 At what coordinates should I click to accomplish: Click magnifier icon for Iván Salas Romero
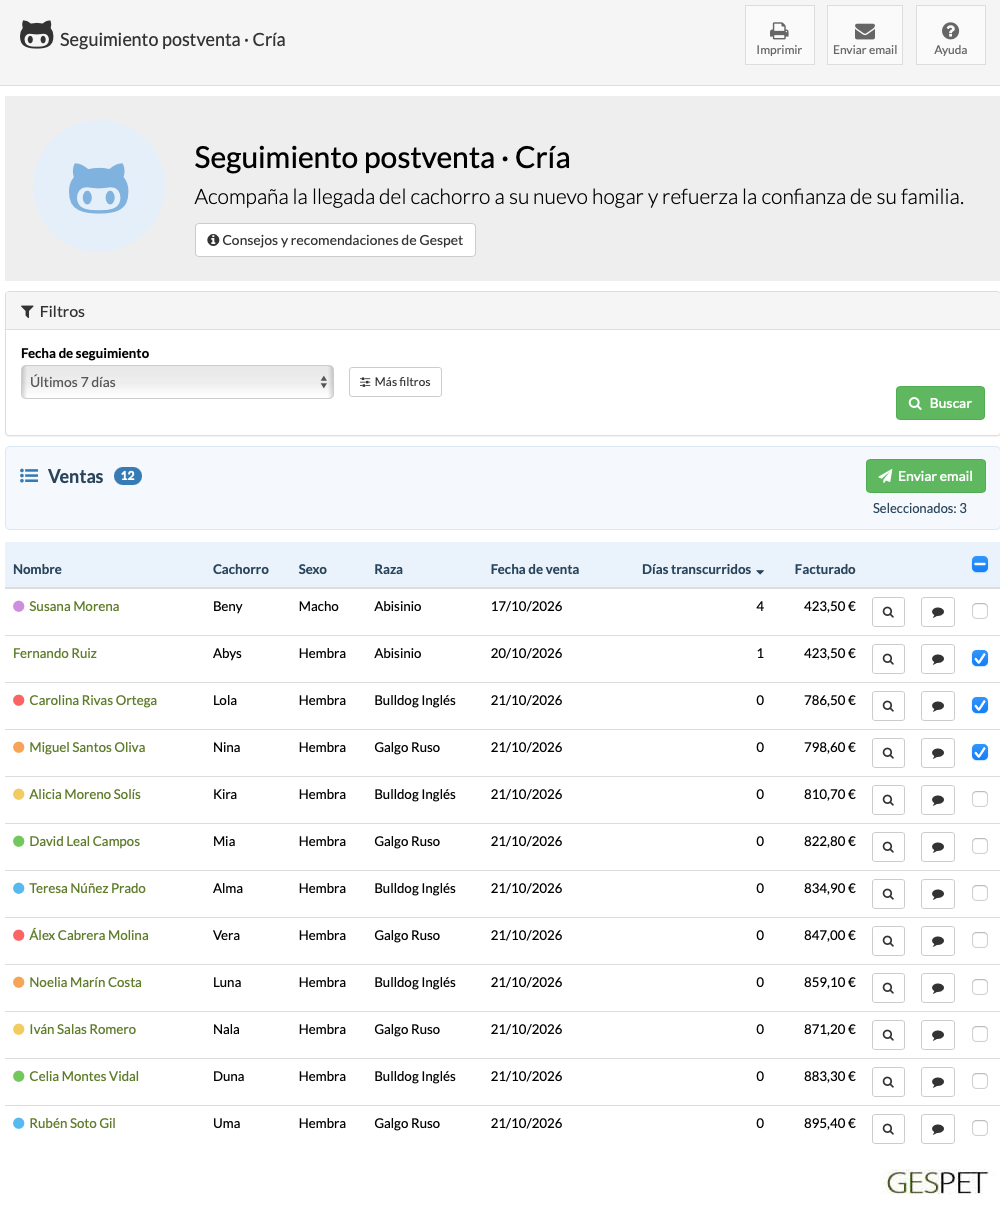pos(888,1035)
